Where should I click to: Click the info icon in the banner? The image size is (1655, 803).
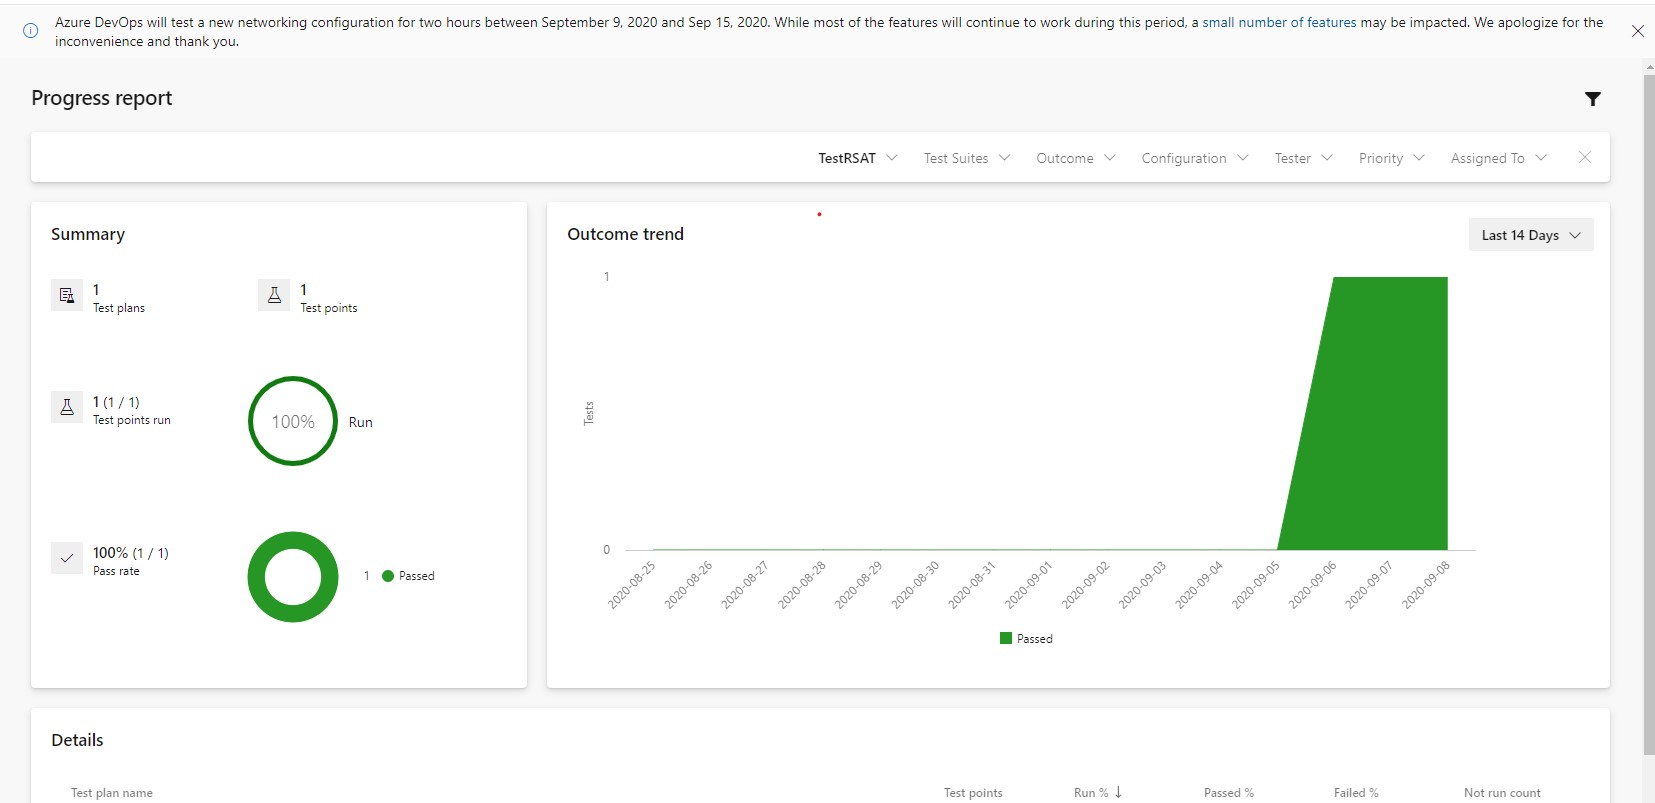click(x=31, y=31)
